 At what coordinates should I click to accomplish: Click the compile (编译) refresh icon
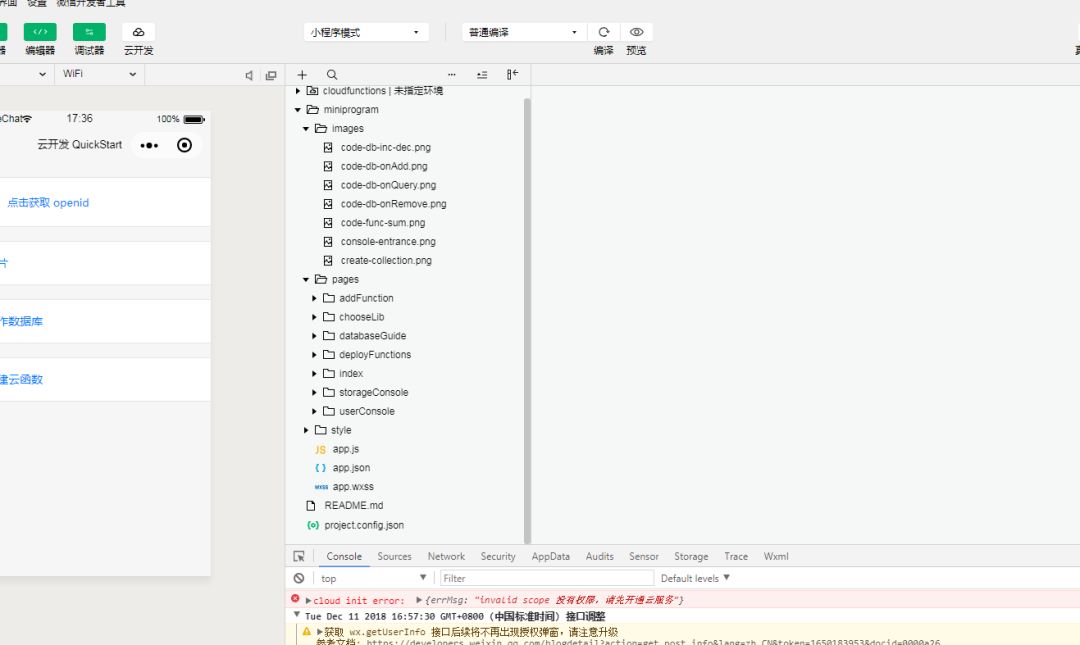point(604,32)
